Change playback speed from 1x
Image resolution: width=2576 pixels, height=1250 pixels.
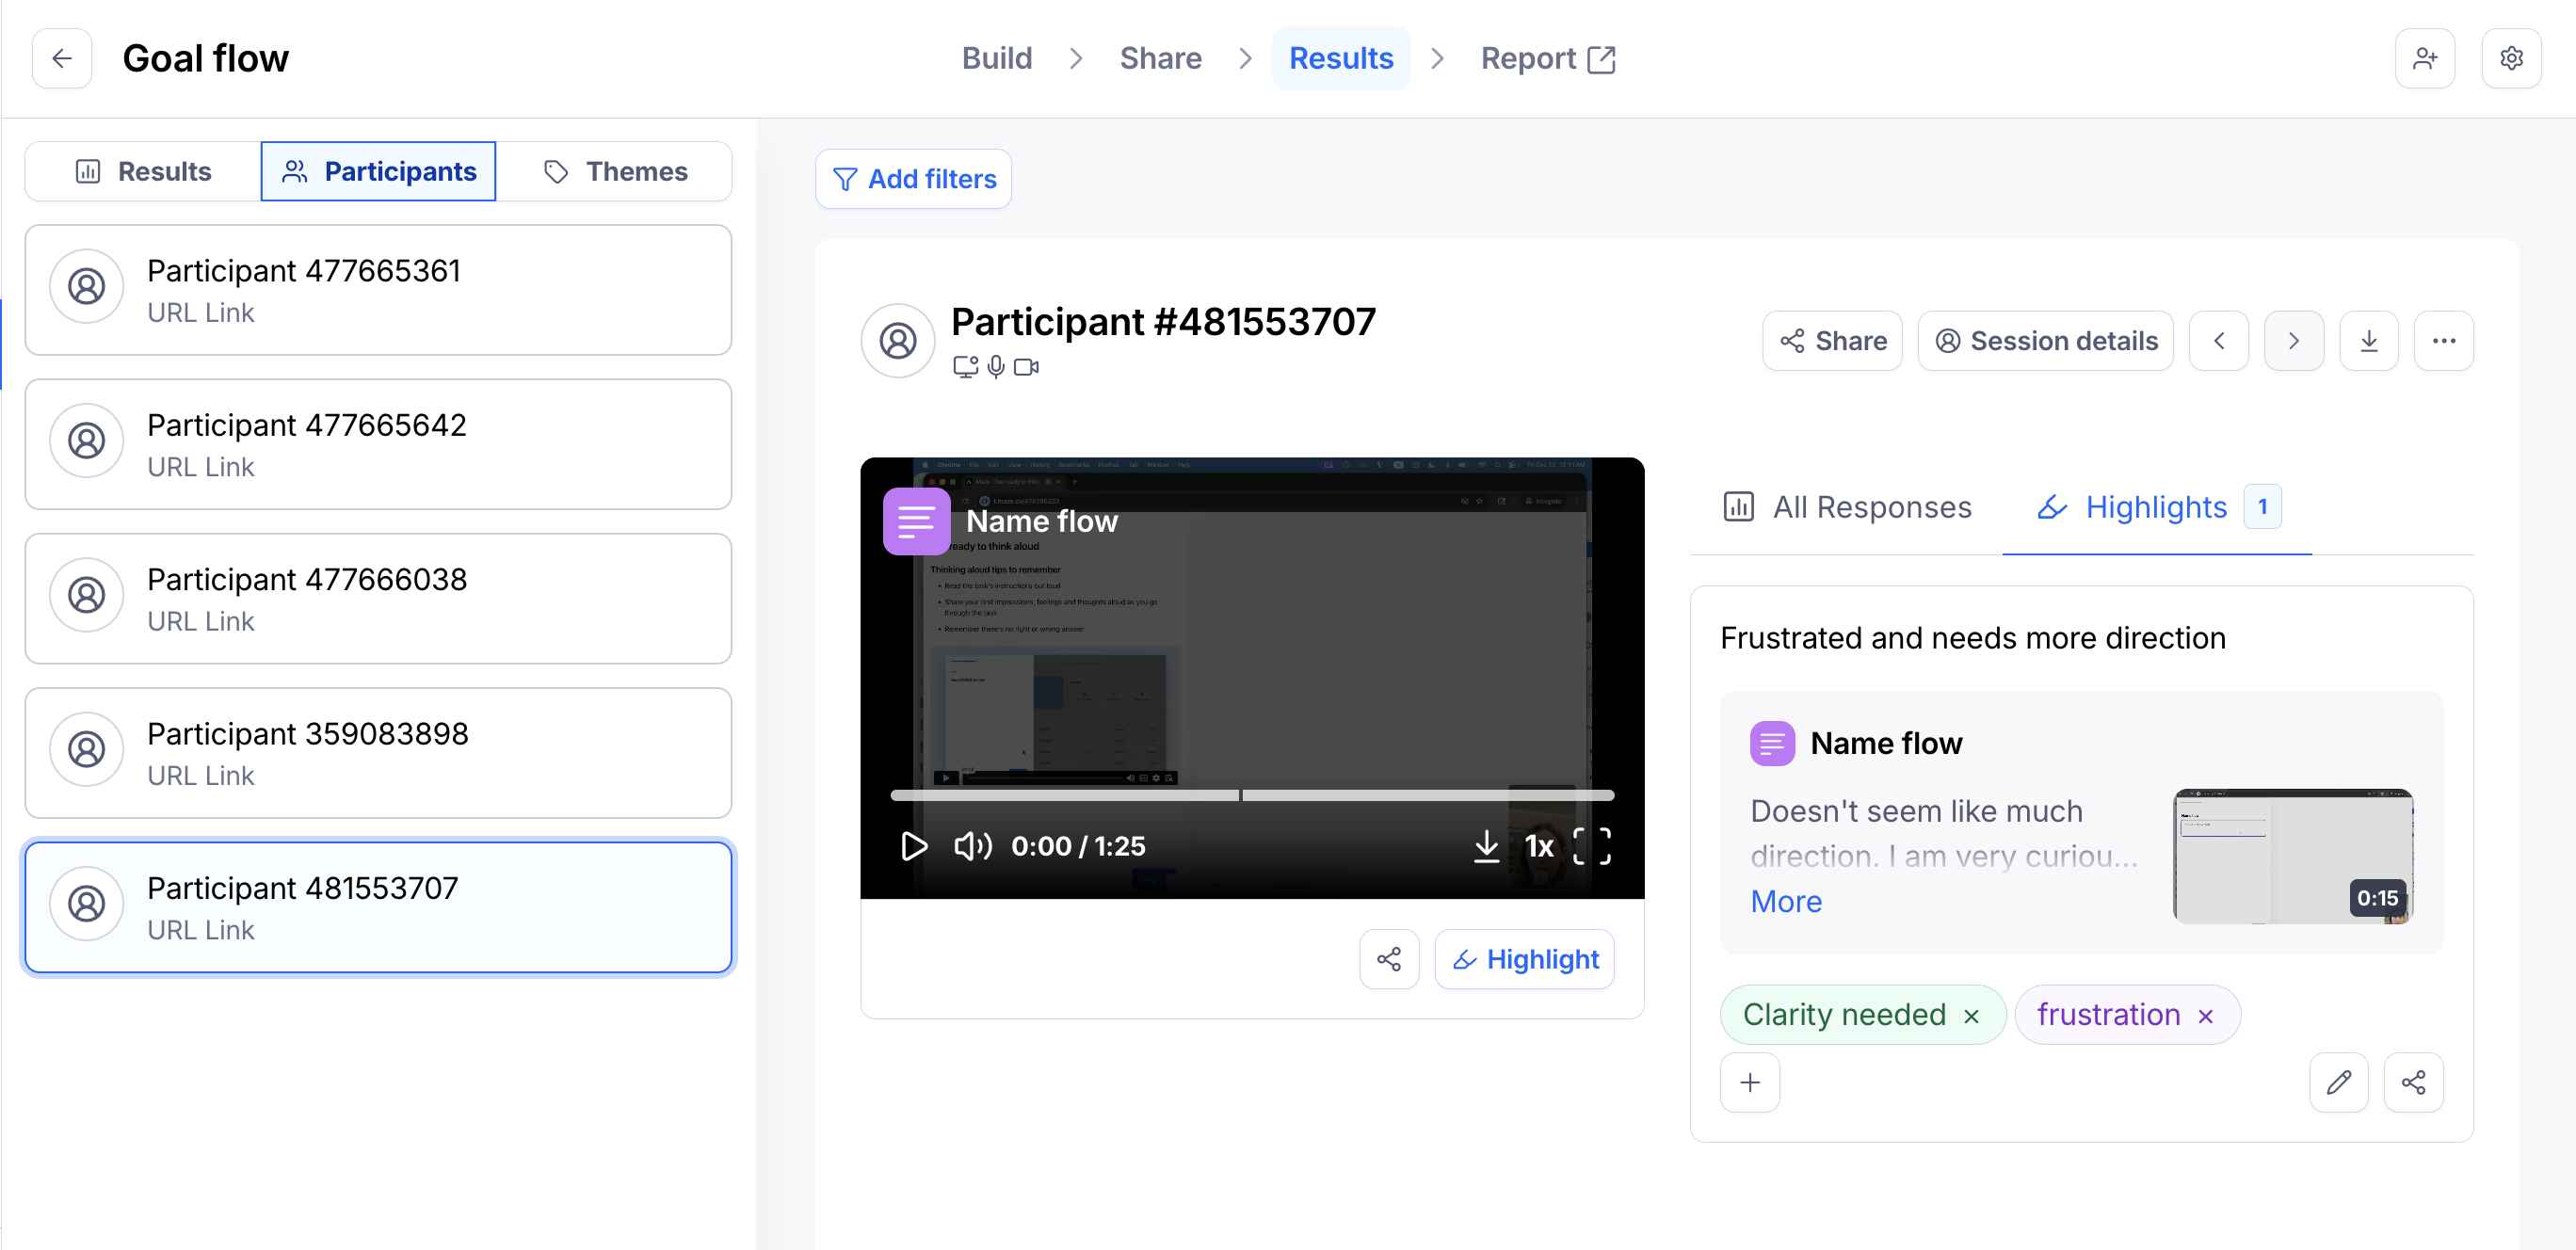pos(1538,846)
